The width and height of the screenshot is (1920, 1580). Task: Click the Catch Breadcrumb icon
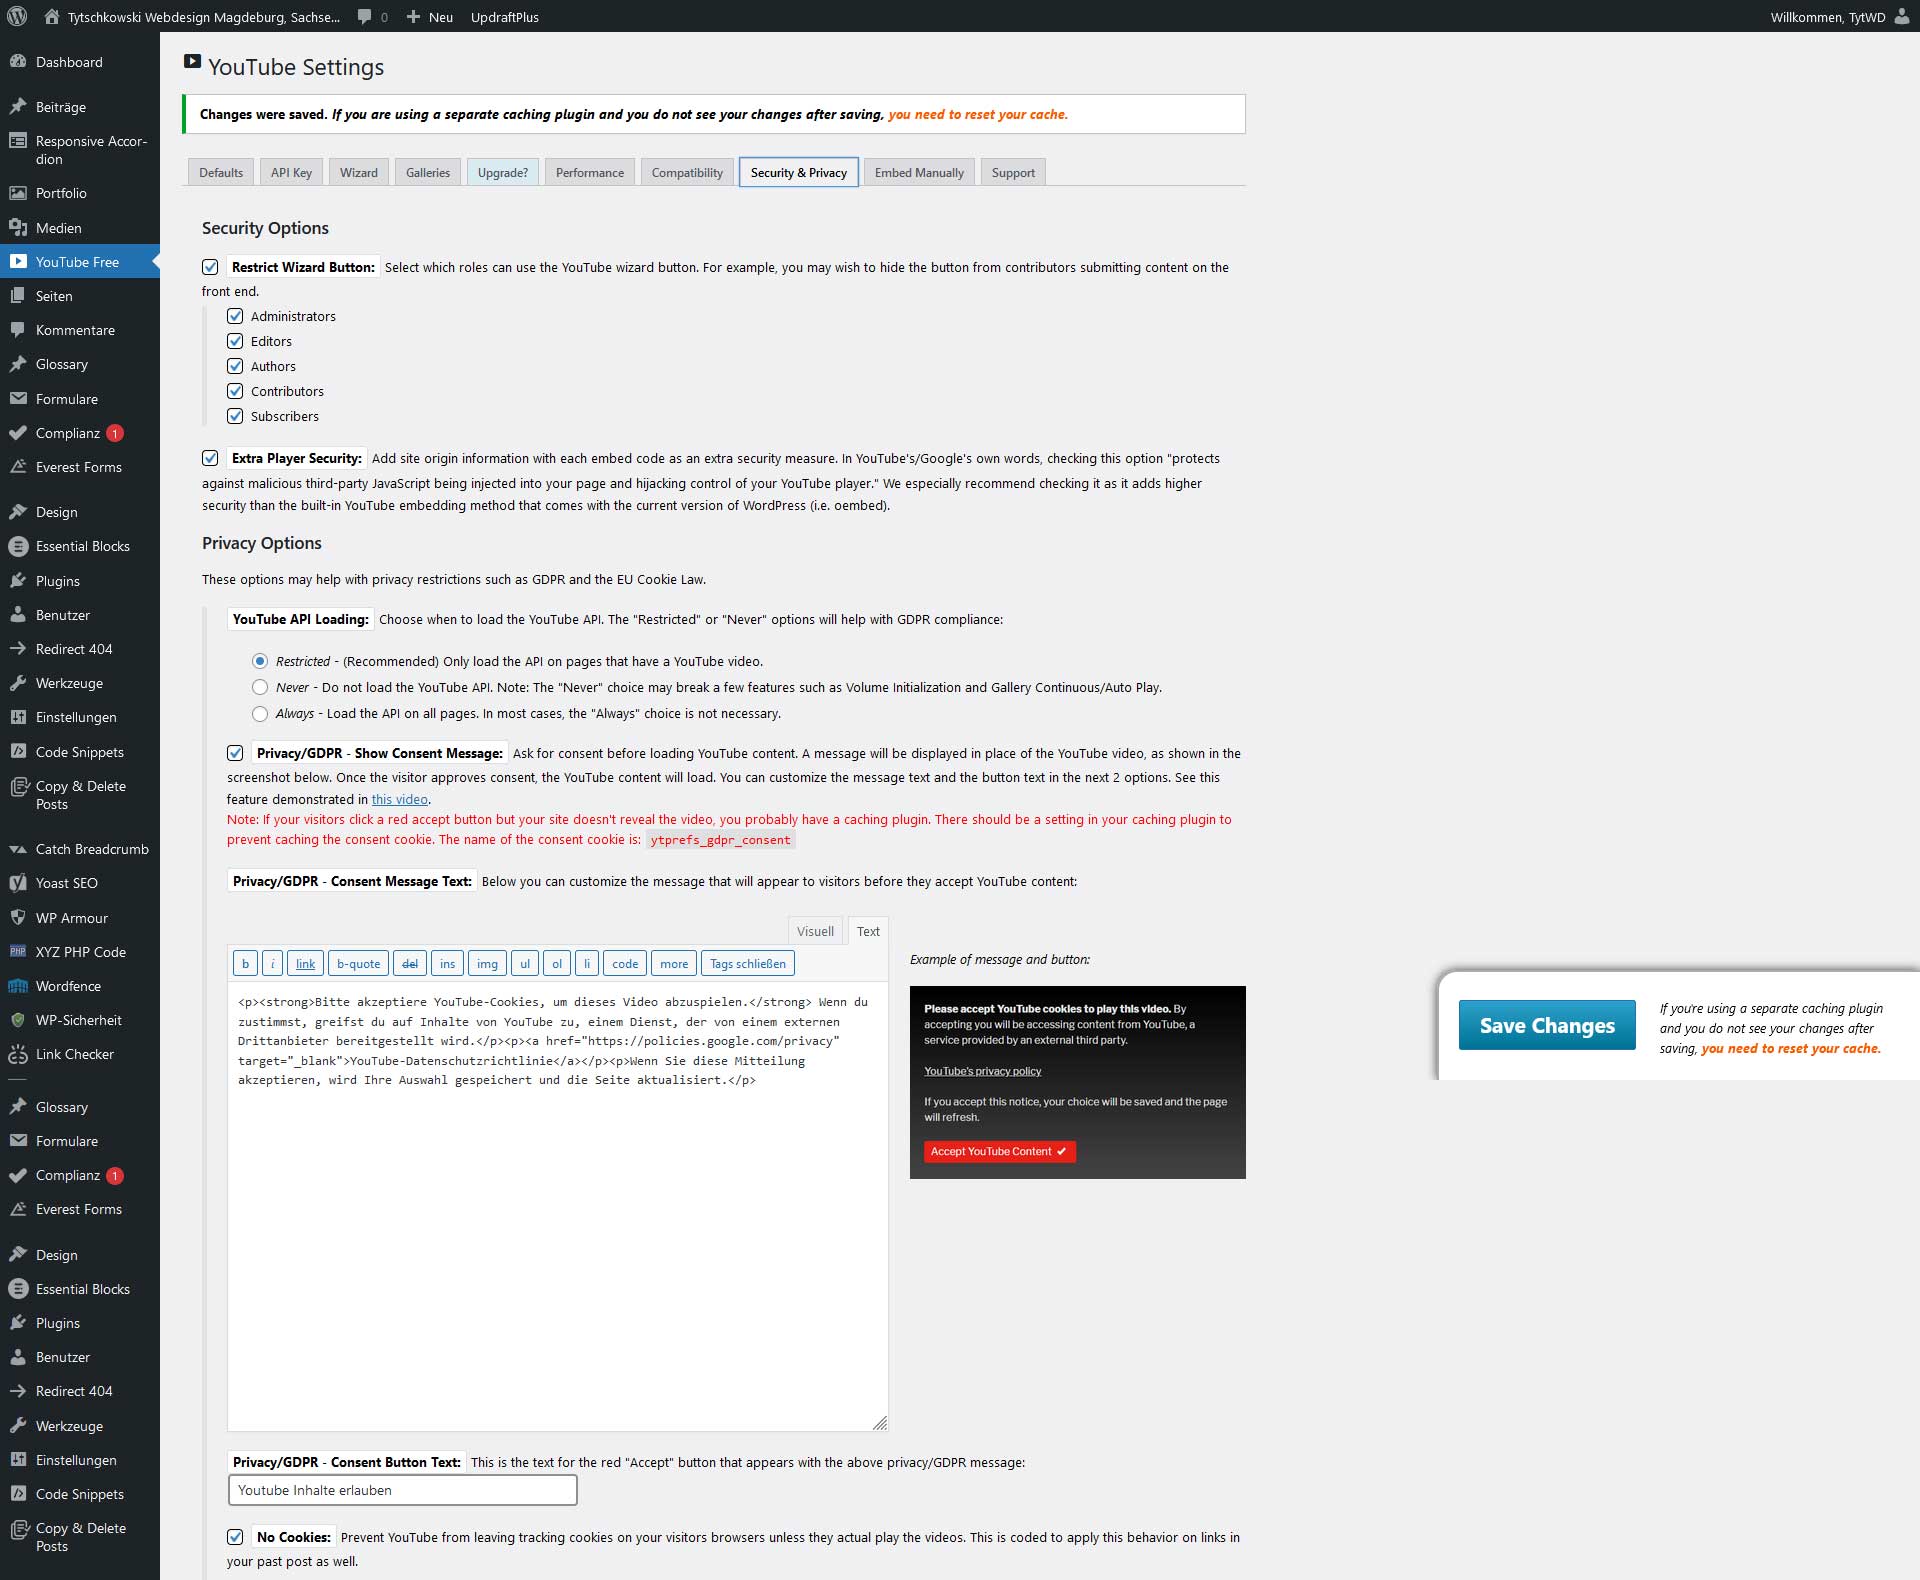(x=18, y=849)
